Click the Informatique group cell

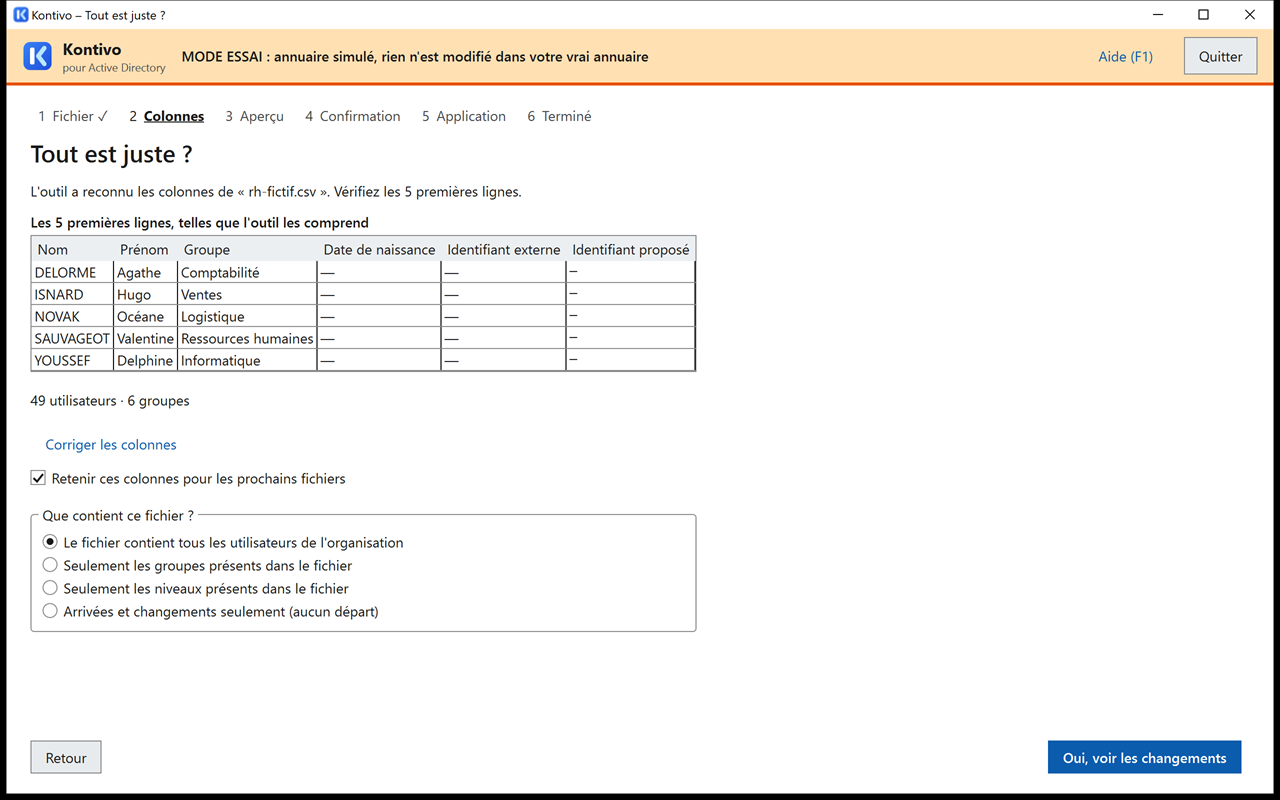(x=247, y=360)
